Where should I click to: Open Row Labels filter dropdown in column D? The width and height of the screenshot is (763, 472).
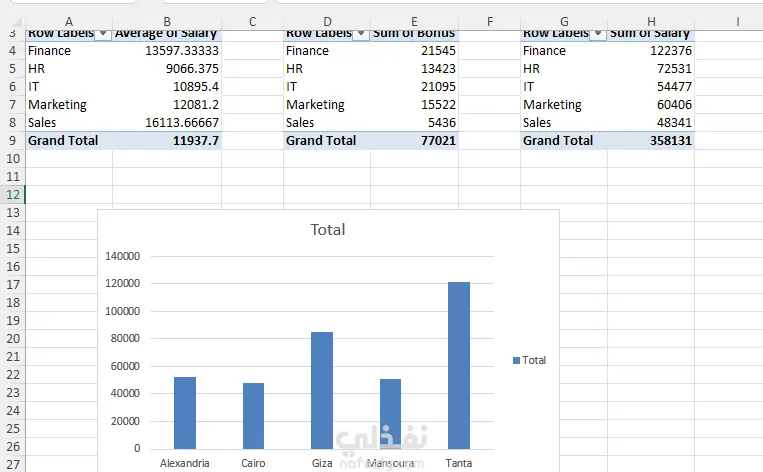[361, 34]
